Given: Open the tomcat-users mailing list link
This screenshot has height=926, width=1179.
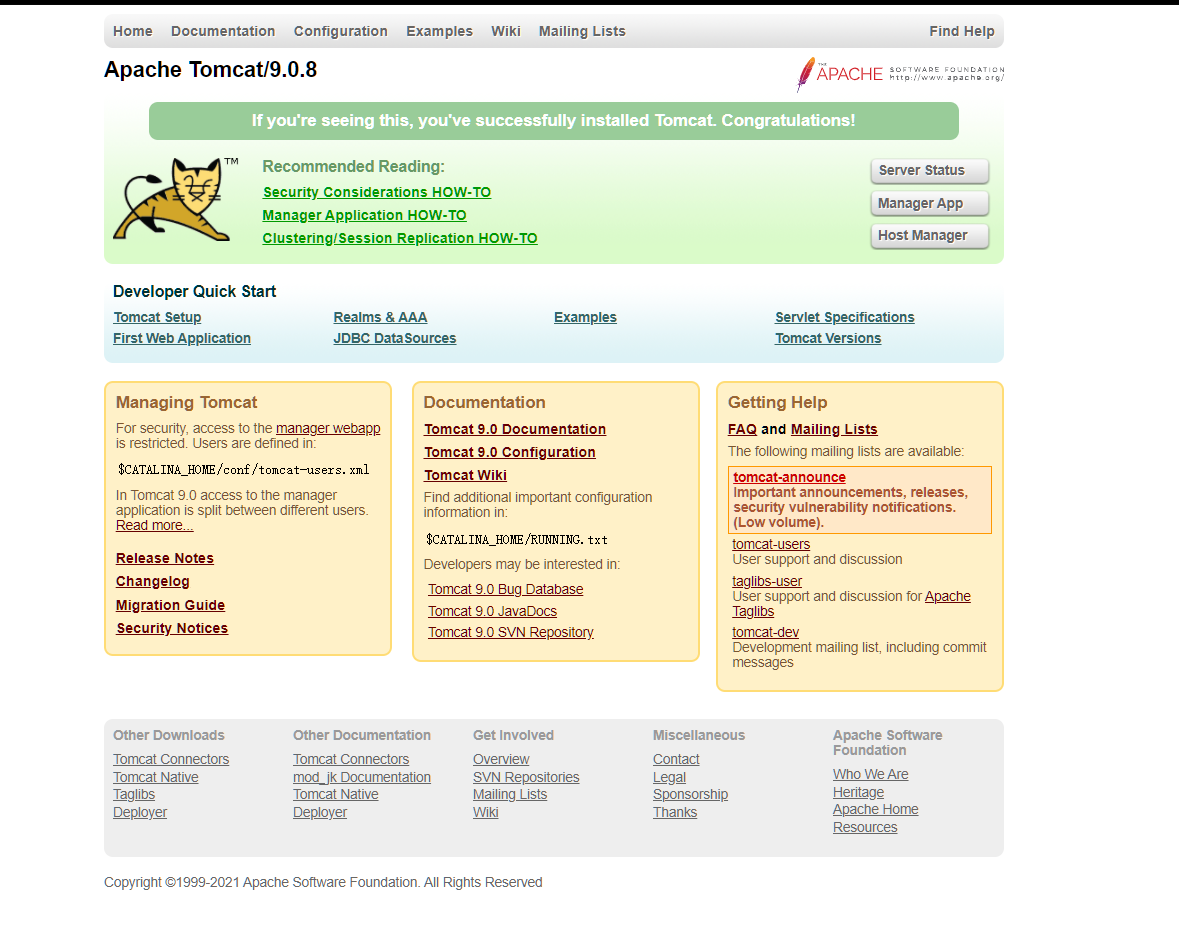Looking at the screenshot, I should tap(771, 544).
